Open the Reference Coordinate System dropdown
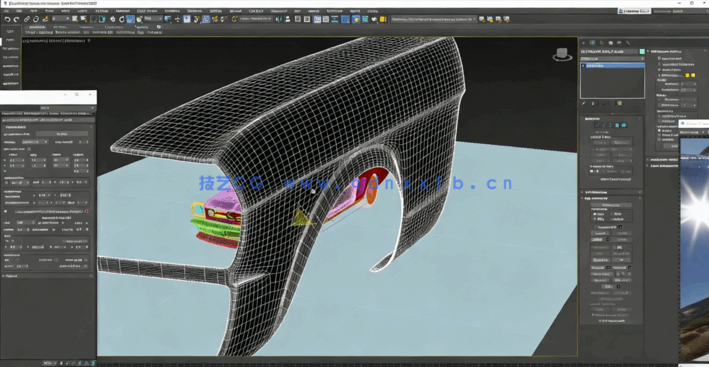 point(153,19)
